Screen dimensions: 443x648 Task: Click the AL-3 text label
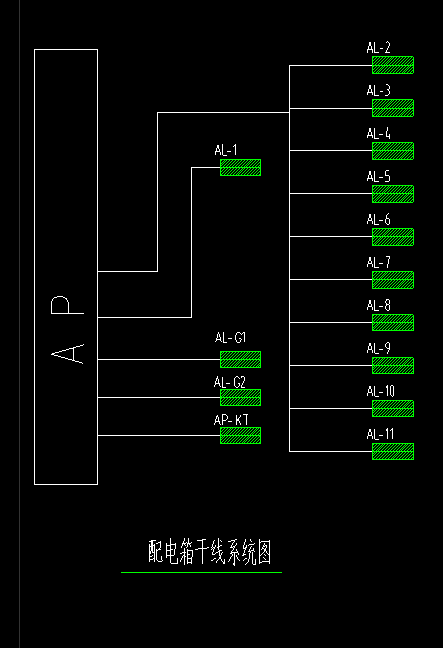click(378, 91)
